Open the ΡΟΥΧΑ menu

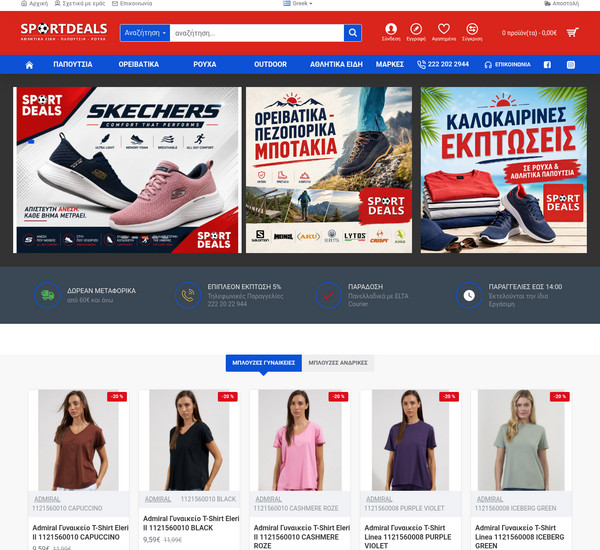(x=205, y=64)
